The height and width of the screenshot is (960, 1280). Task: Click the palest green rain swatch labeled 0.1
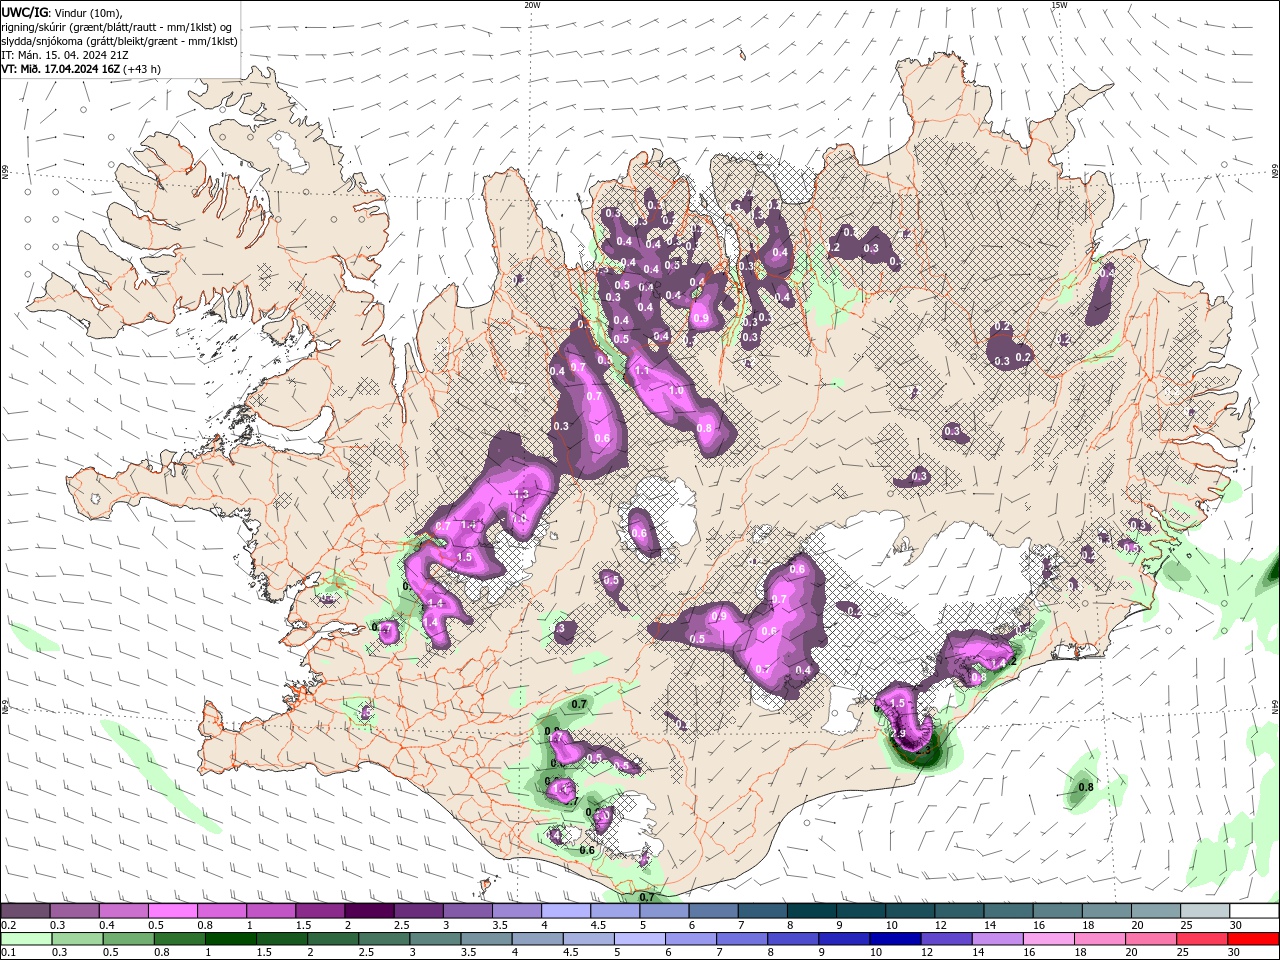coord(26,939)
